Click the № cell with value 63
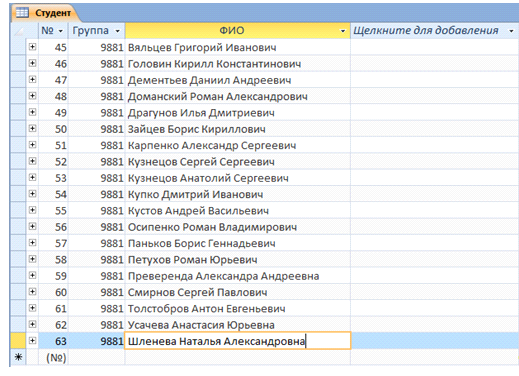The height and width of the screenshot is (376, 519). point(54,341)
